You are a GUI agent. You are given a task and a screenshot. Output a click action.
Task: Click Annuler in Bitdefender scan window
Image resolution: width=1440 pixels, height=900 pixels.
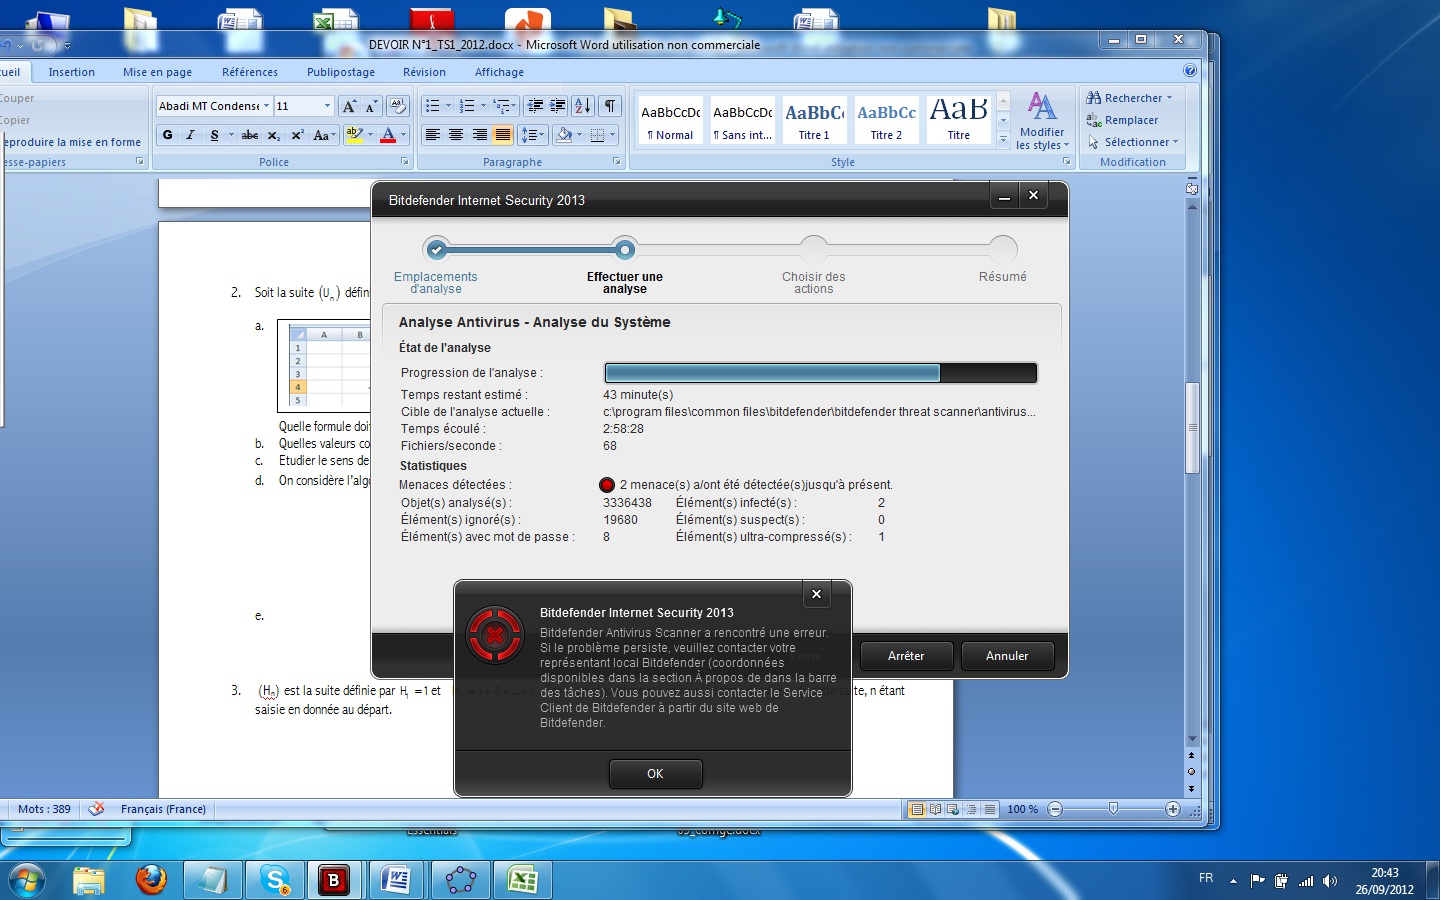pos(1007,656)
